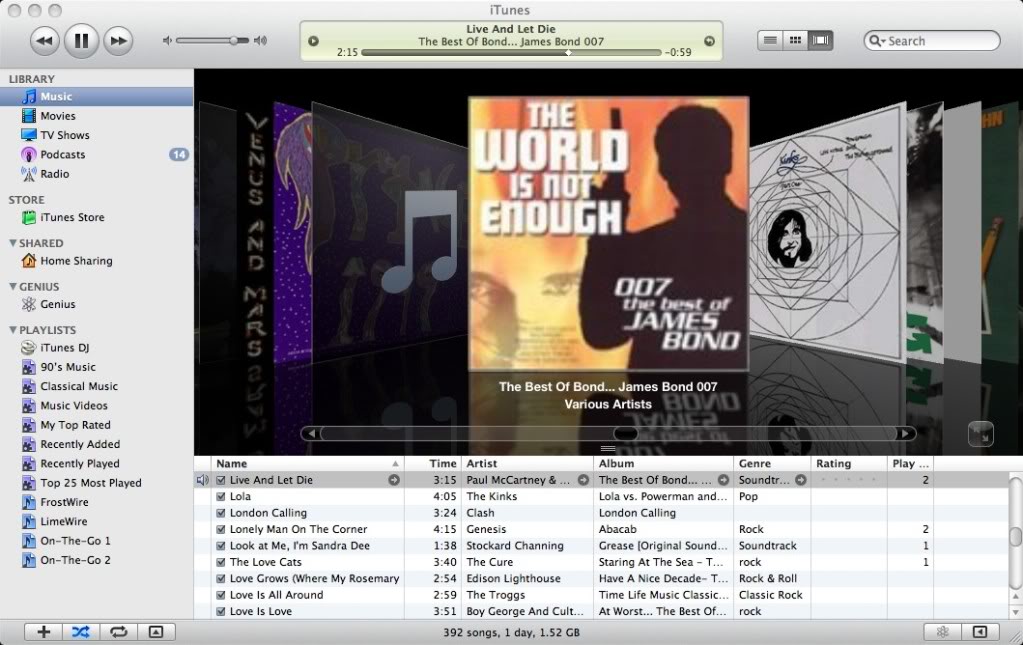Skip back to the previous track
This screenshot has width=1023, height=645.
pyautogui.click(x=44, y=40)
